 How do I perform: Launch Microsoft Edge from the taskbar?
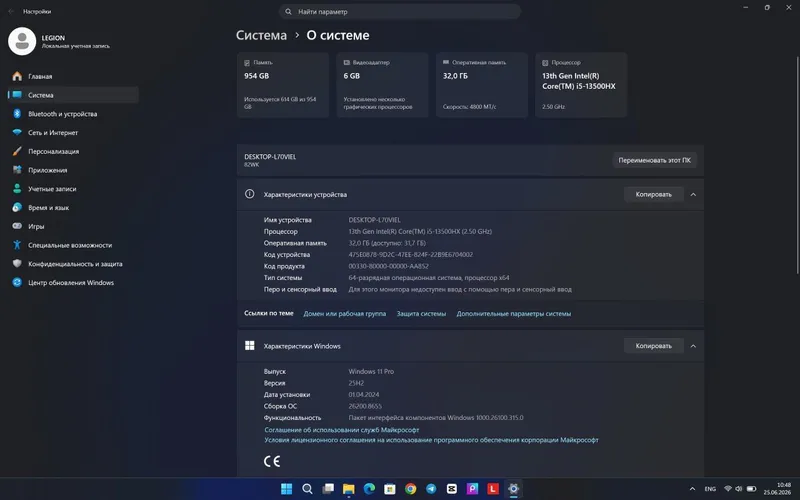pos(369,489)
